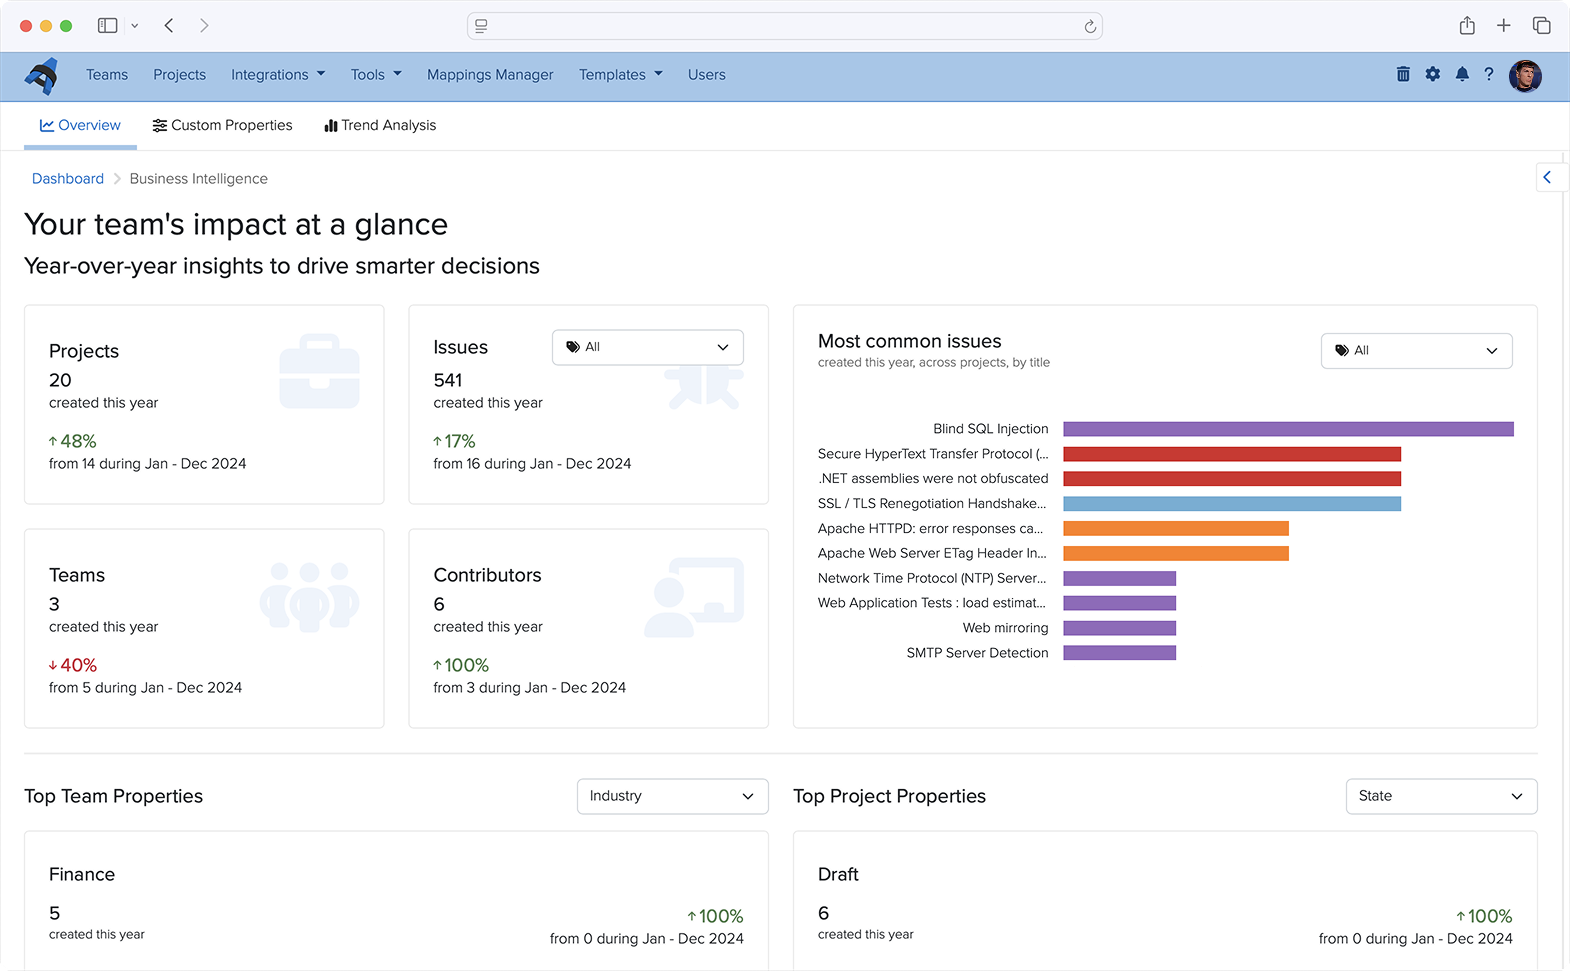Open settings via the gear icon
This screenshot has height=971, width=1570.
(1433, 74)
